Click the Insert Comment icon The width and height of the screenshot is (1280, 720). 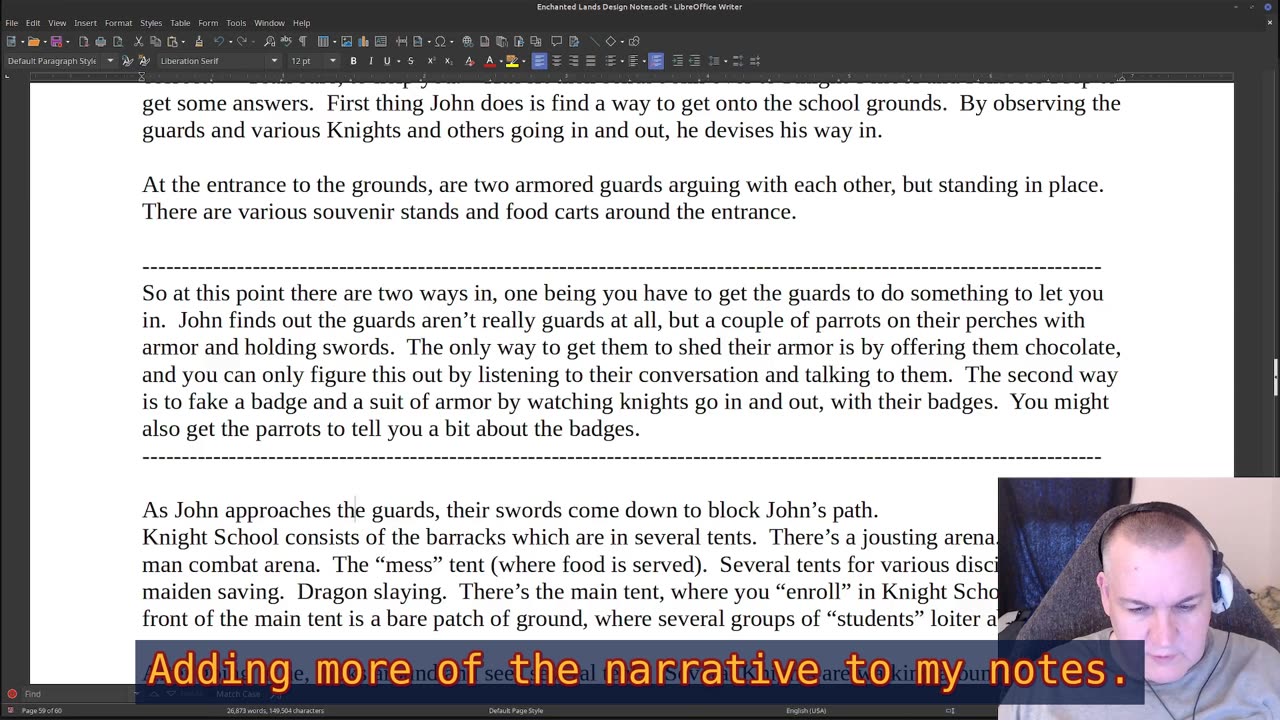click(556, 41)
